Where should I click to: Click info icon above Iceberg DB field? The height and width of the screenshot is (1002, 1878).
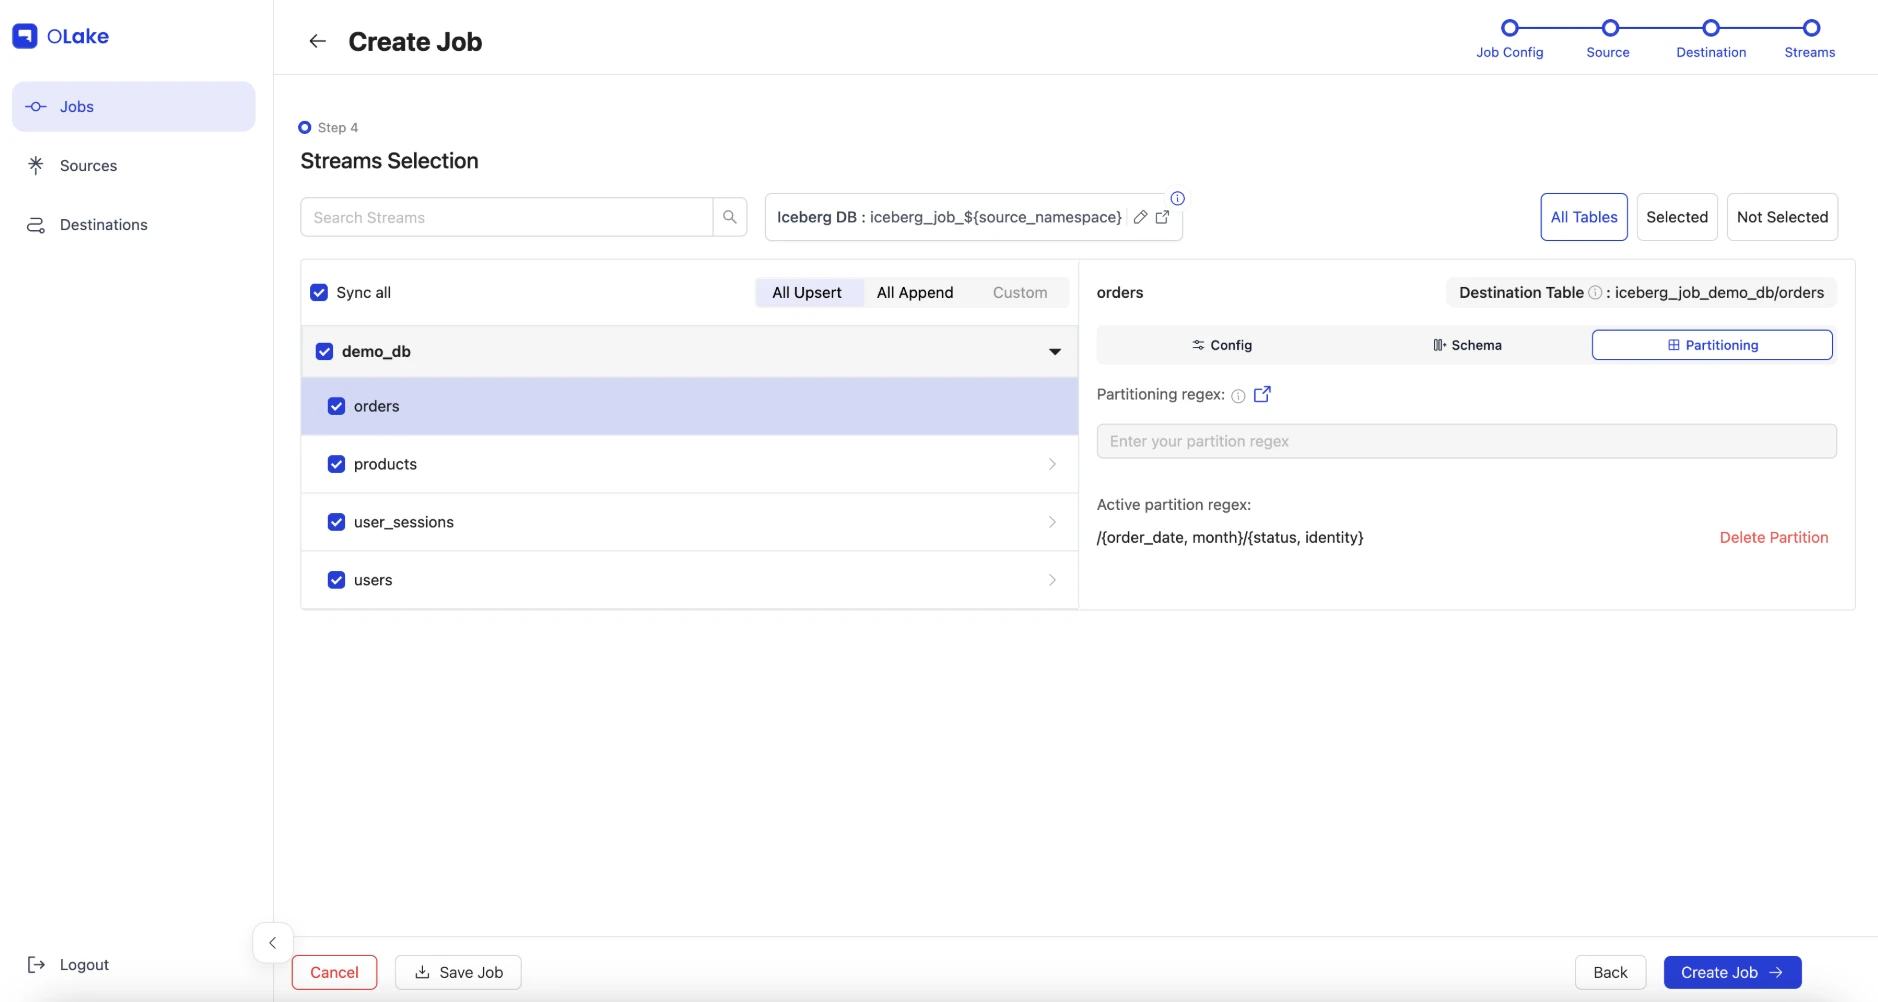coord(1178,198)
